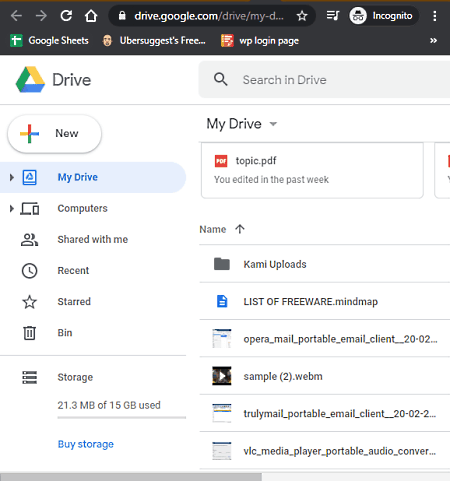450x481 pixels.
Task: Click the padlock site info icon
Action: [x=122, y=16]
